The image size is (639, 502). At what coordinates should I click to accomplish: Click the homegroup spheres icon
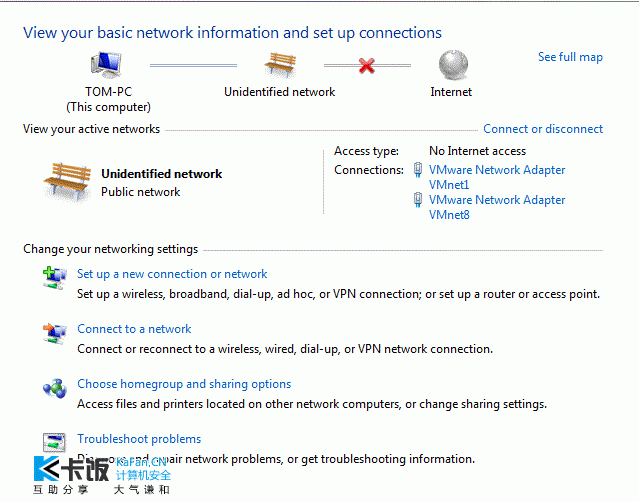(55, 388)
